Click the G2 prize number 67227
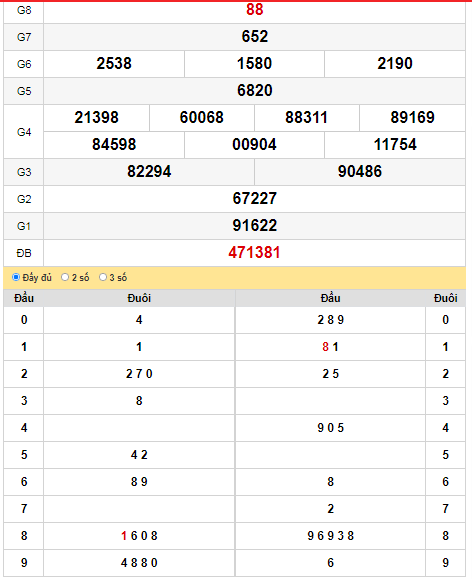Image resolution: width=472 pixels, height=579 pixels. click(254, 198)
